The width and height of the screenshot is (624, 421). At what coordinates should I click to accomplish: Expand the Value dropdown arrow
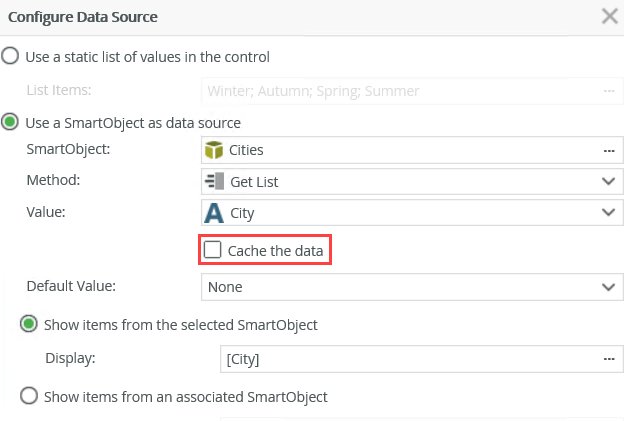pyautogui.click(x=608, y=213)
